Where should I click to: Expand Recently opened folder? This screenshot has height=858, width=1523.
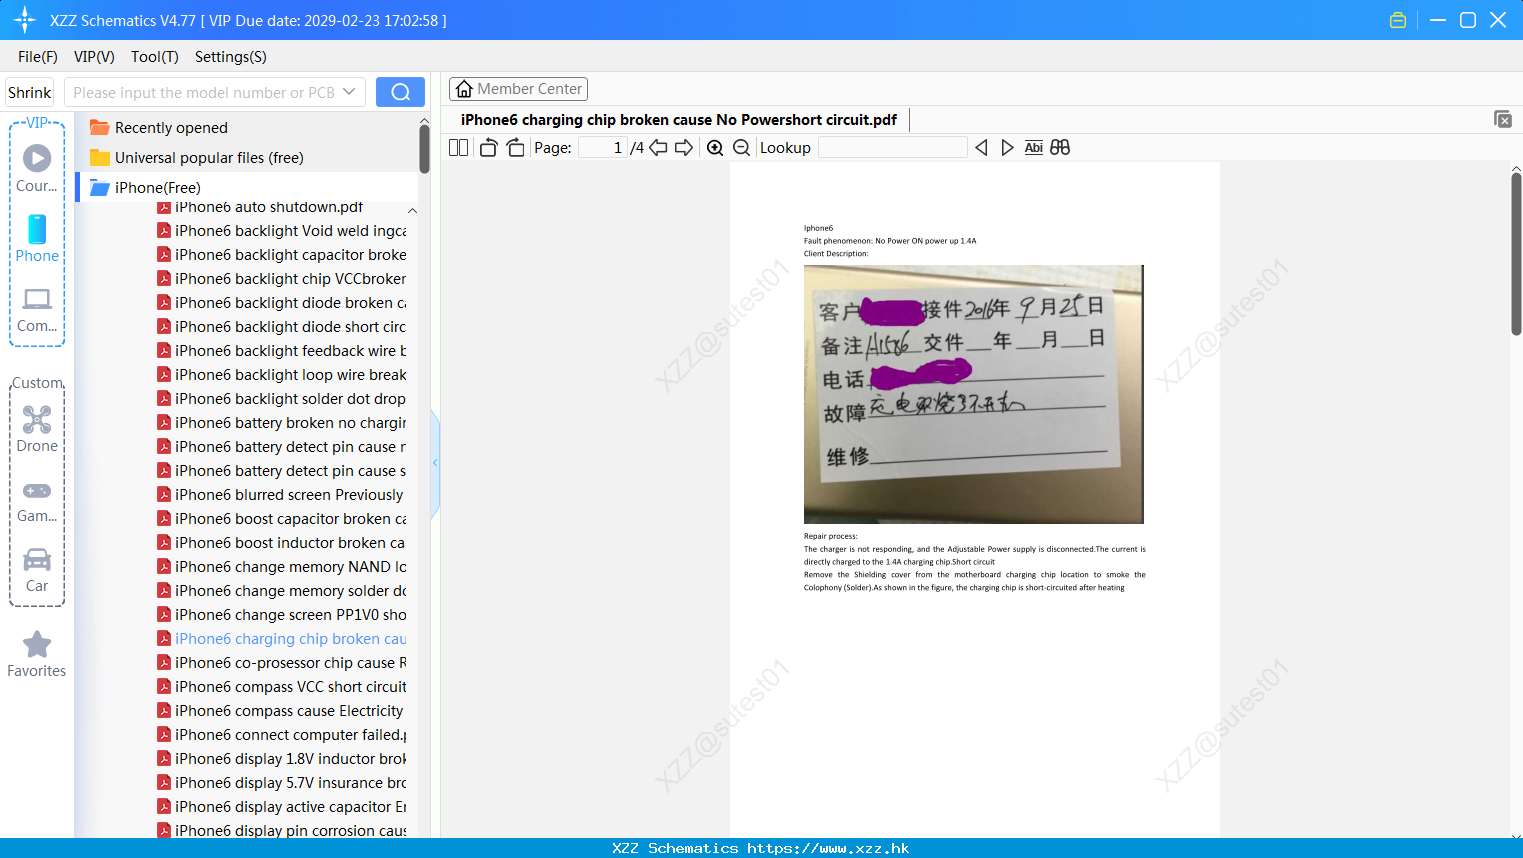171,128
